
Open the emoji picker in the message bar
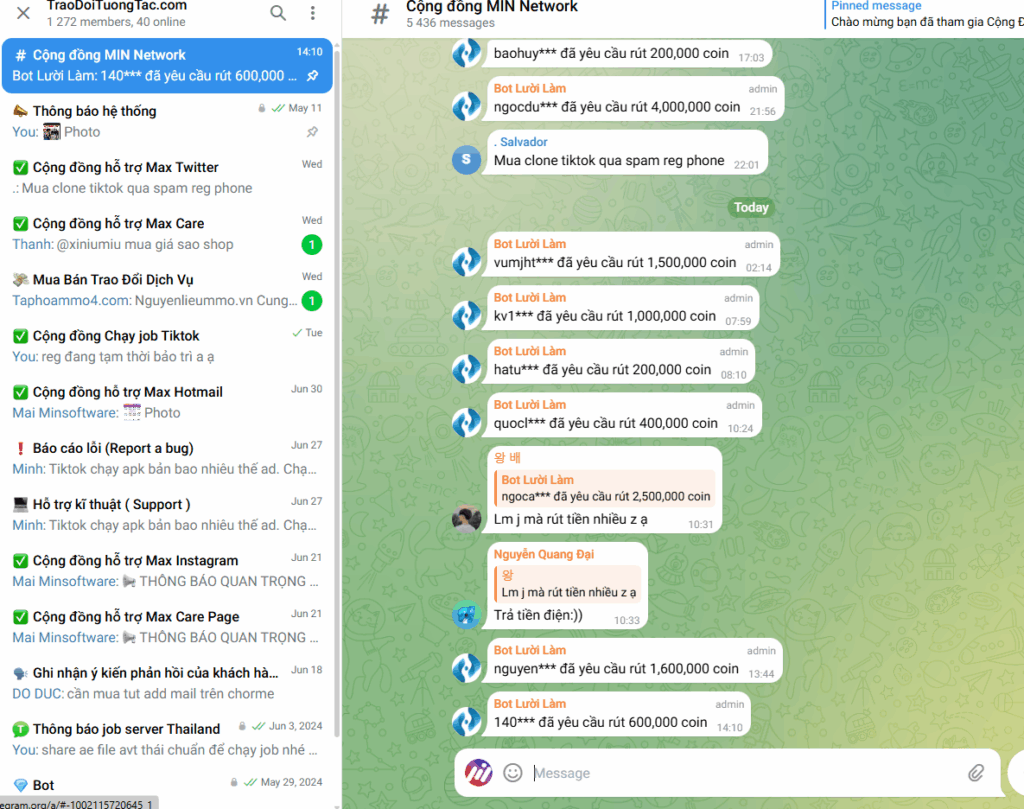point(513,773)
